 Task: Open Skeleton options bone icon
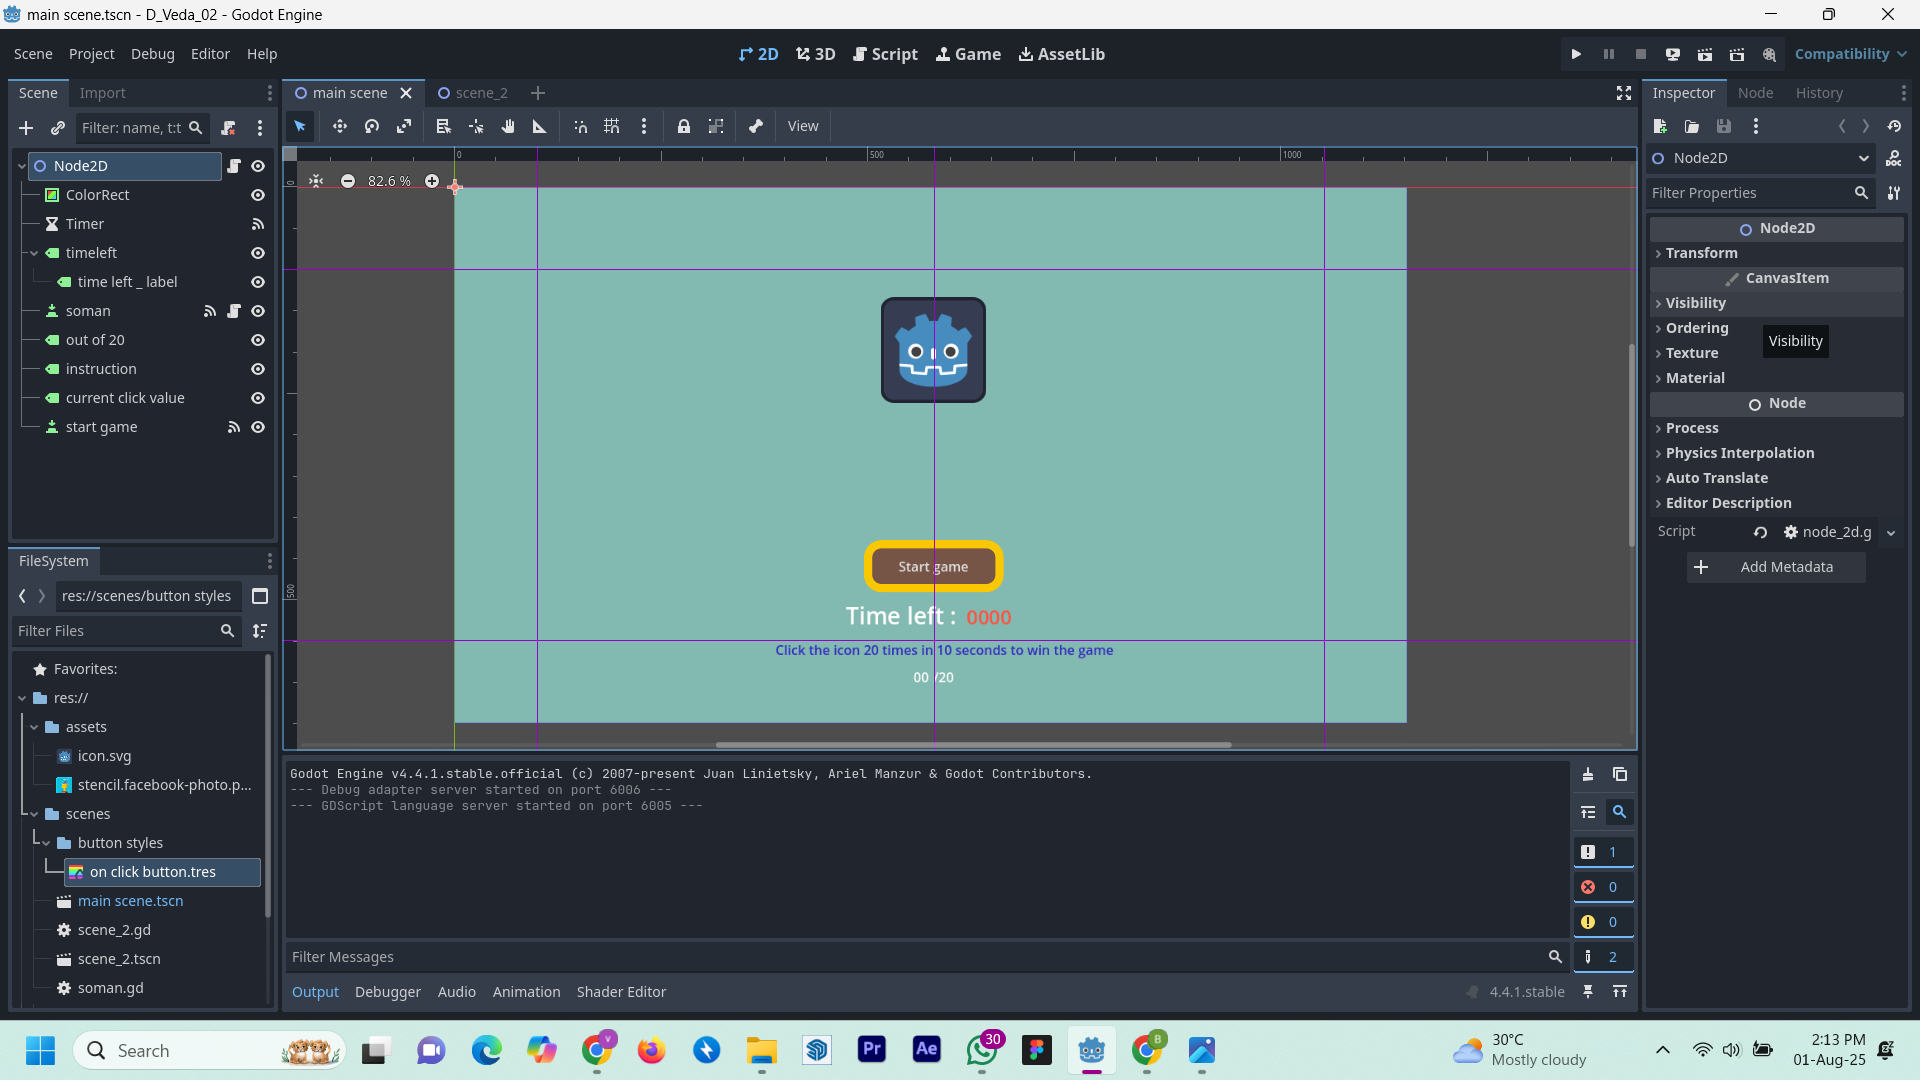pyautogui.click(x=756, y=126)
